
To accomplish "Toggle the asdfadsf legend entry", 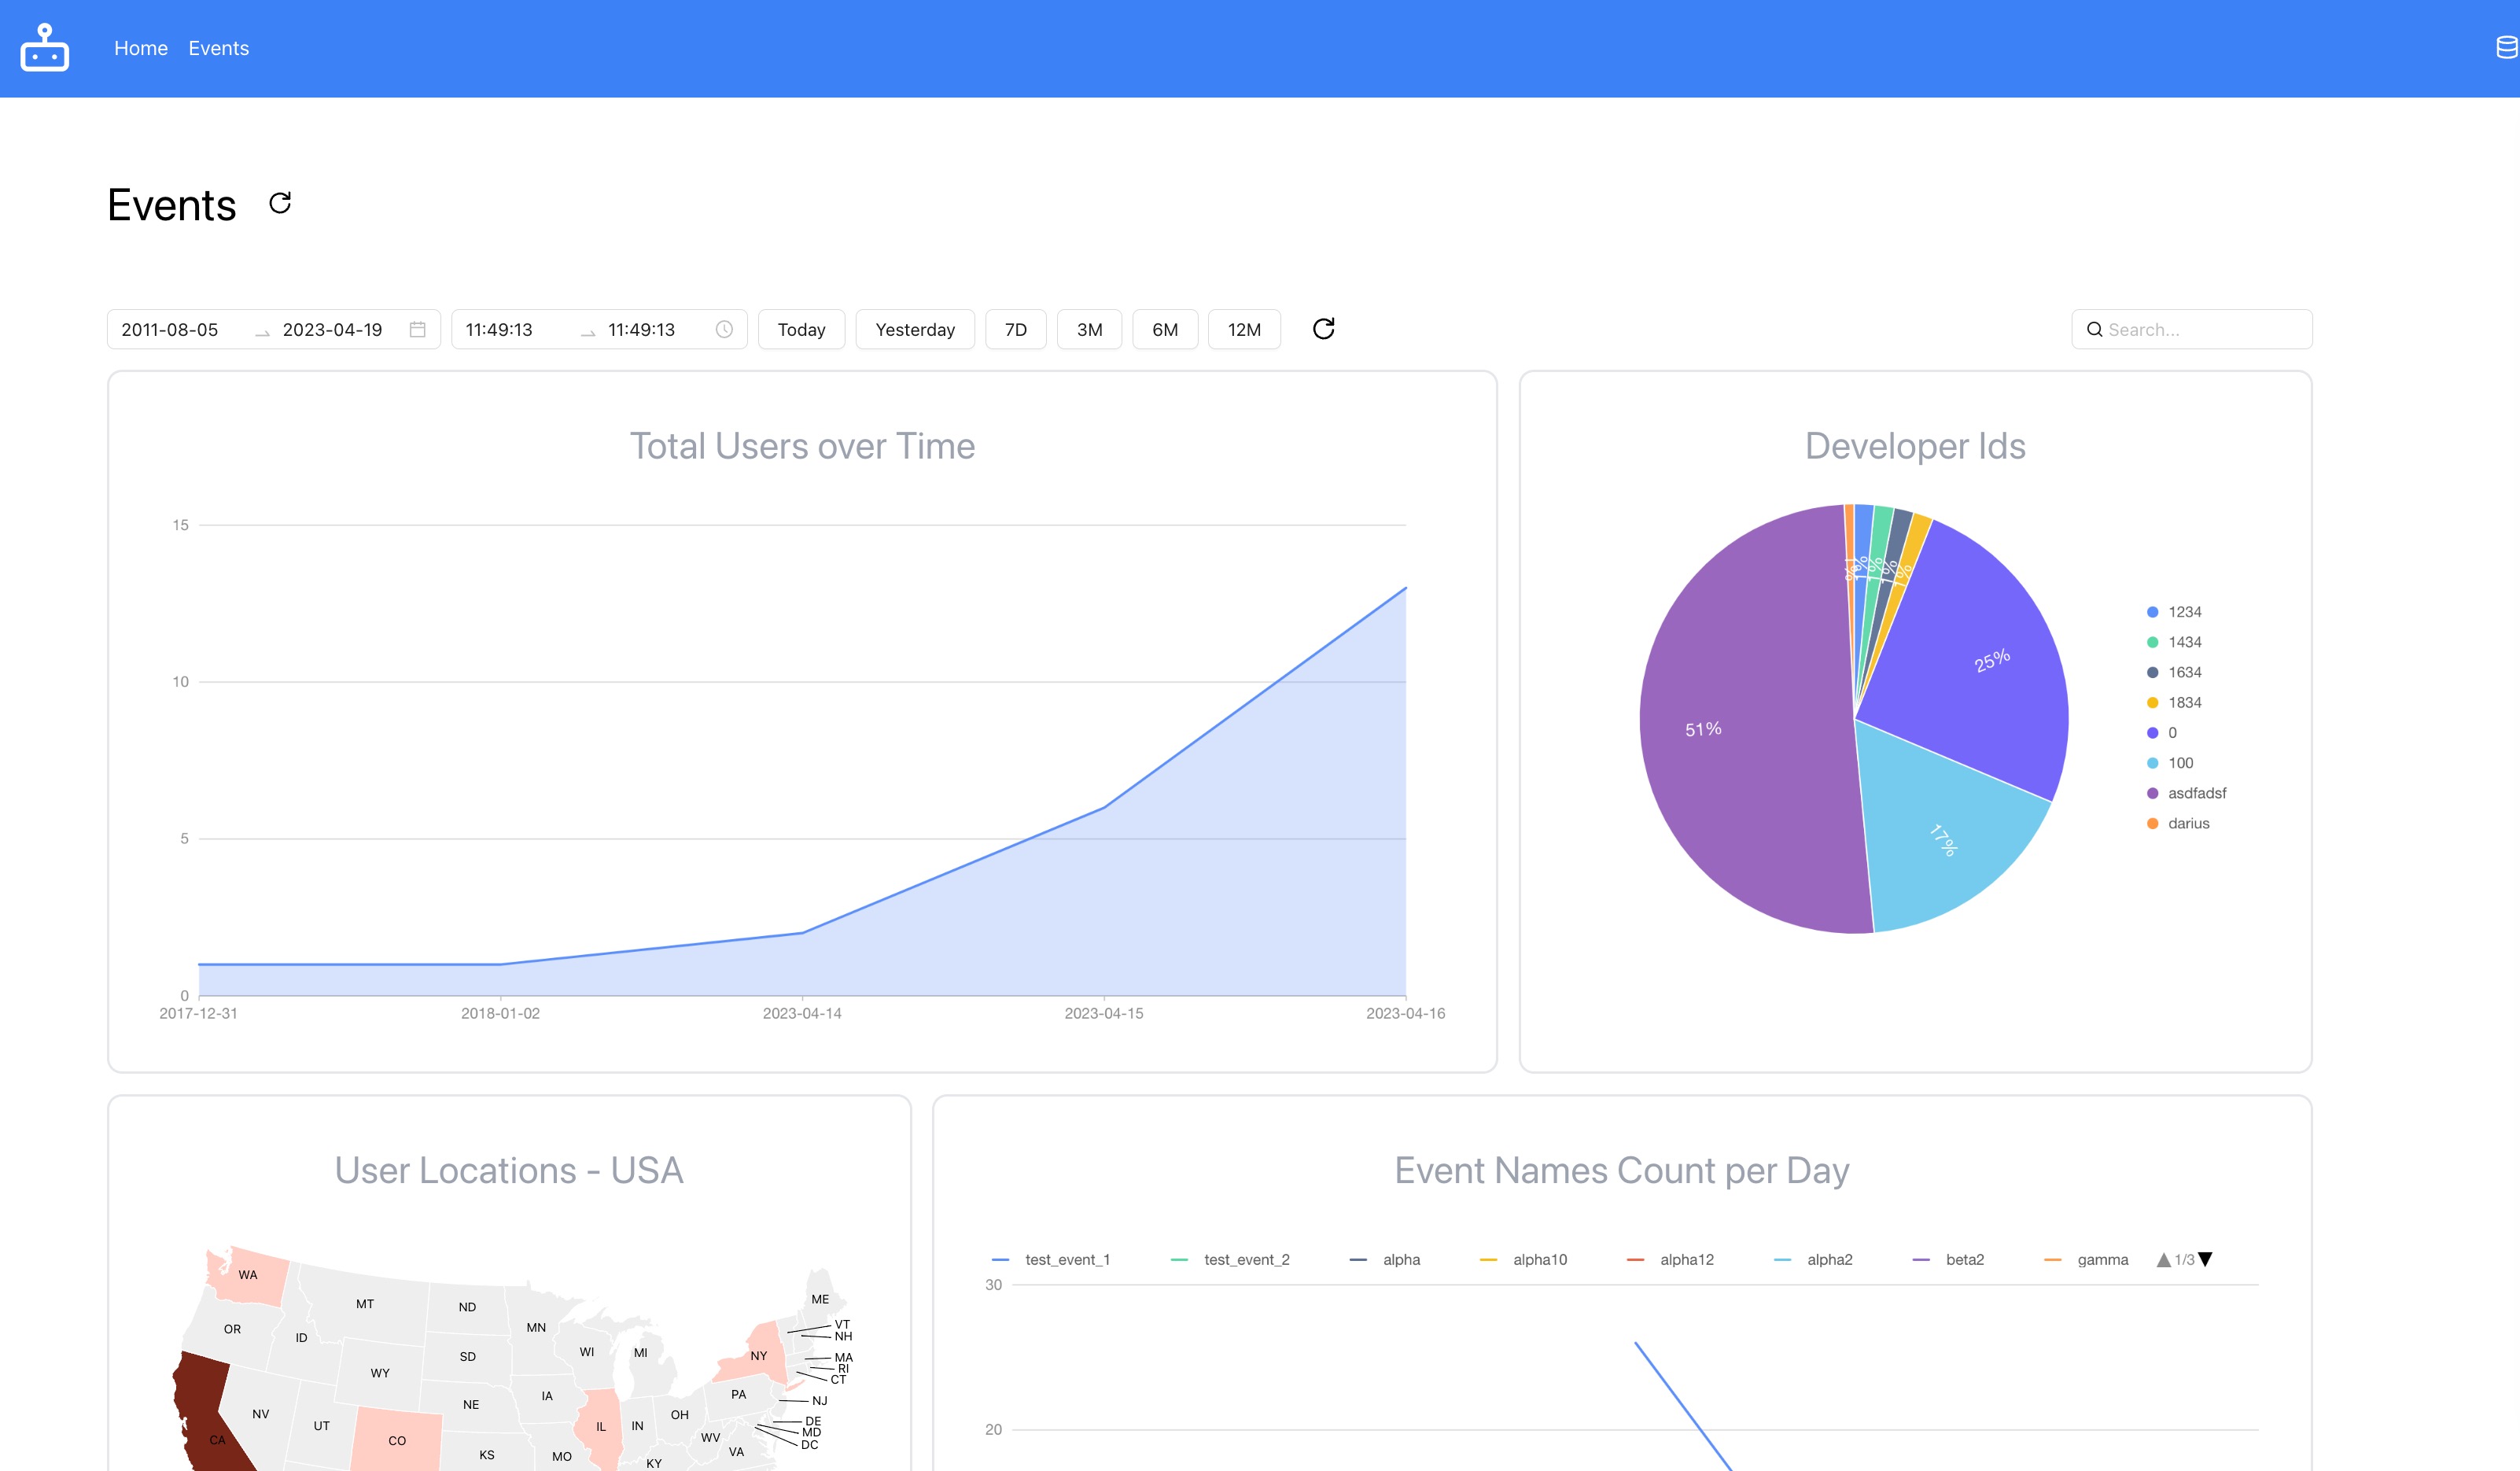I will (2186, 793).
